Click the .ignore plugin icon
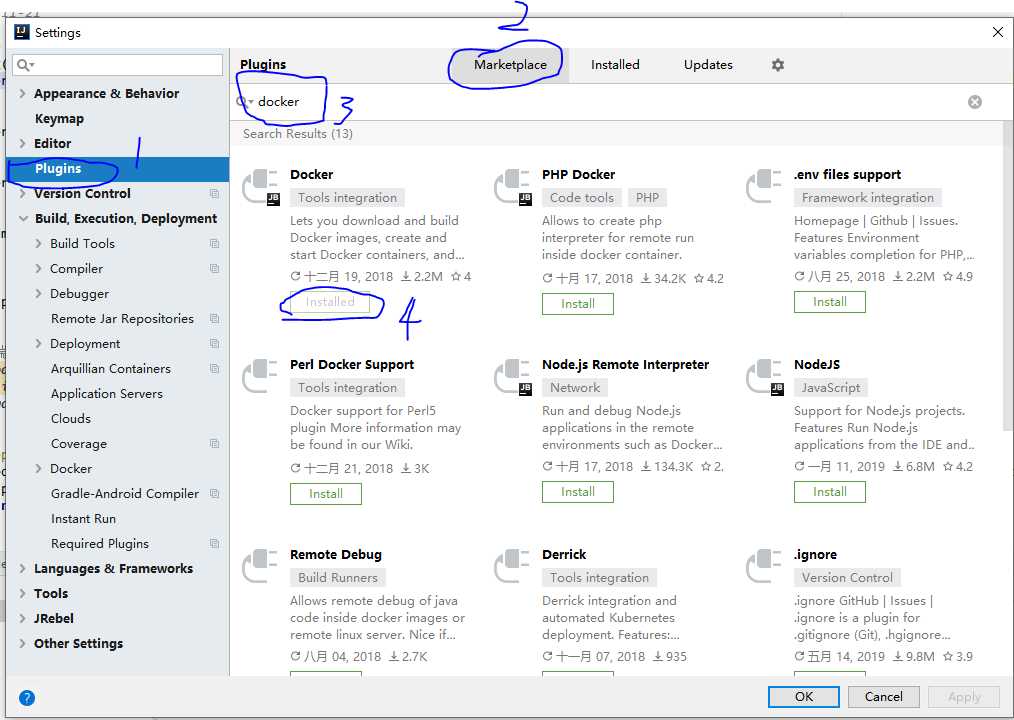The width and height of the screenshot is (1014, 720). (765, 567)
